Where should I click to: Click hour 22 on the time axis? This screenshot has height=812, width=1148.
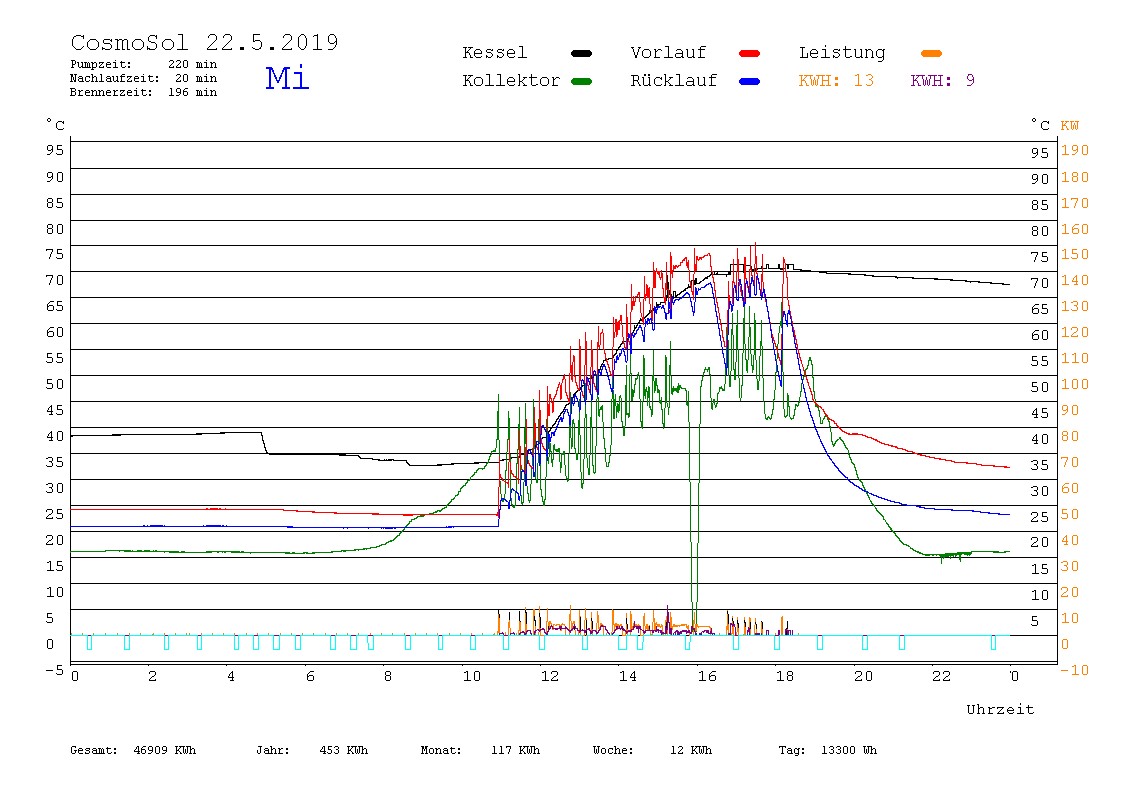[942, 677]
